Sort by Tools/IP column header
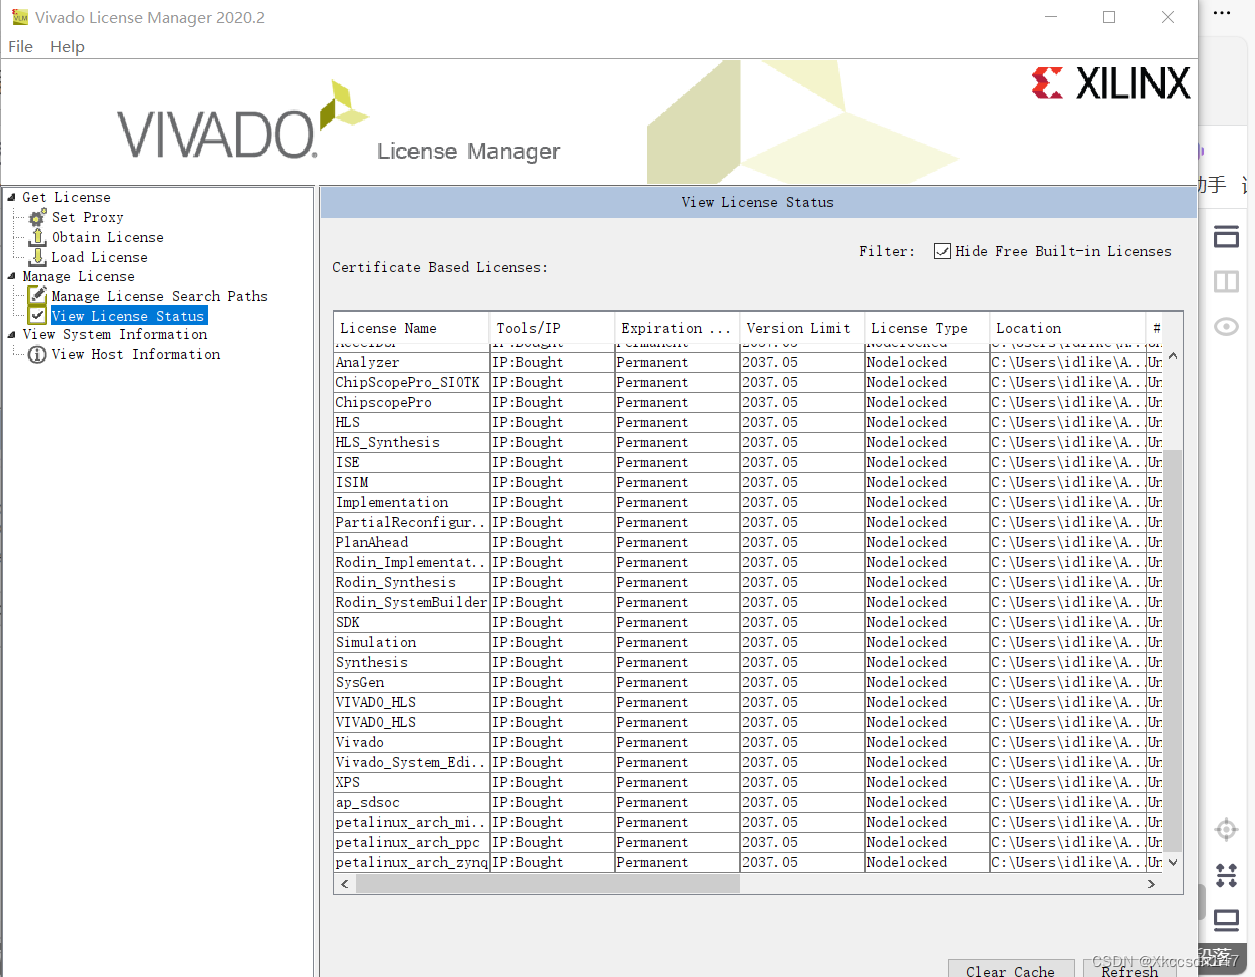 click(x=552, y=328)
